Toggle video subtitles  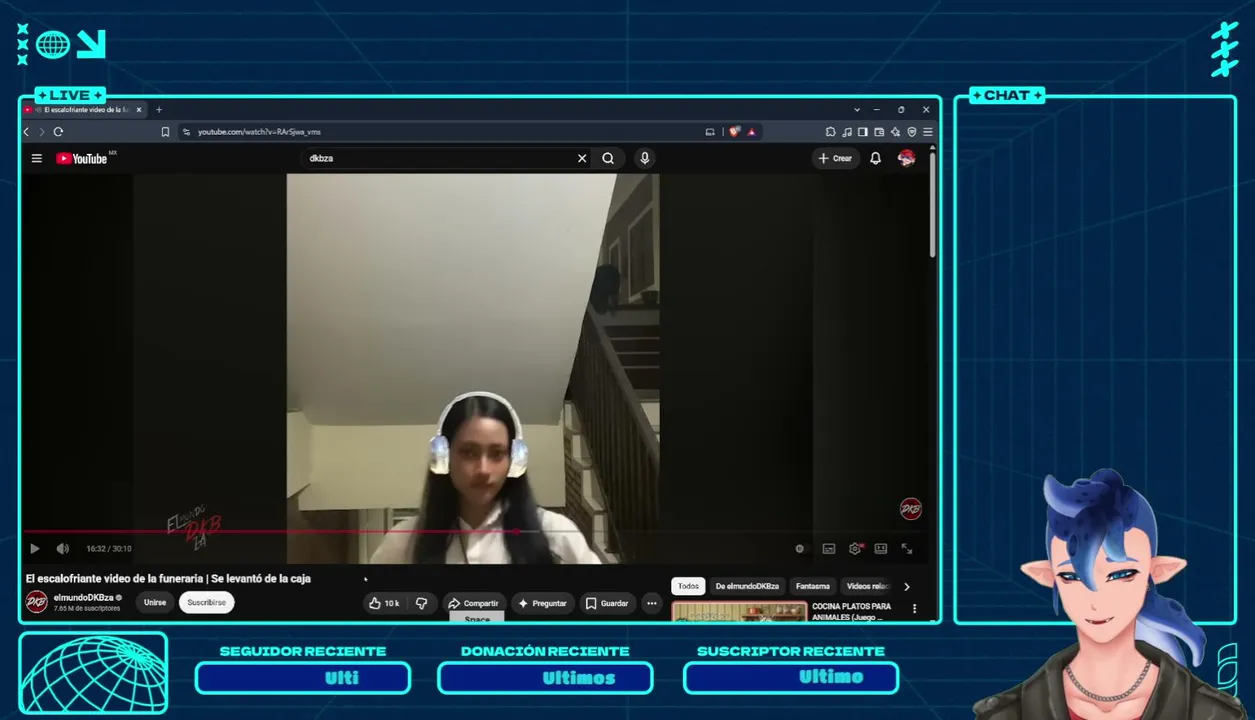pos(829,548)
